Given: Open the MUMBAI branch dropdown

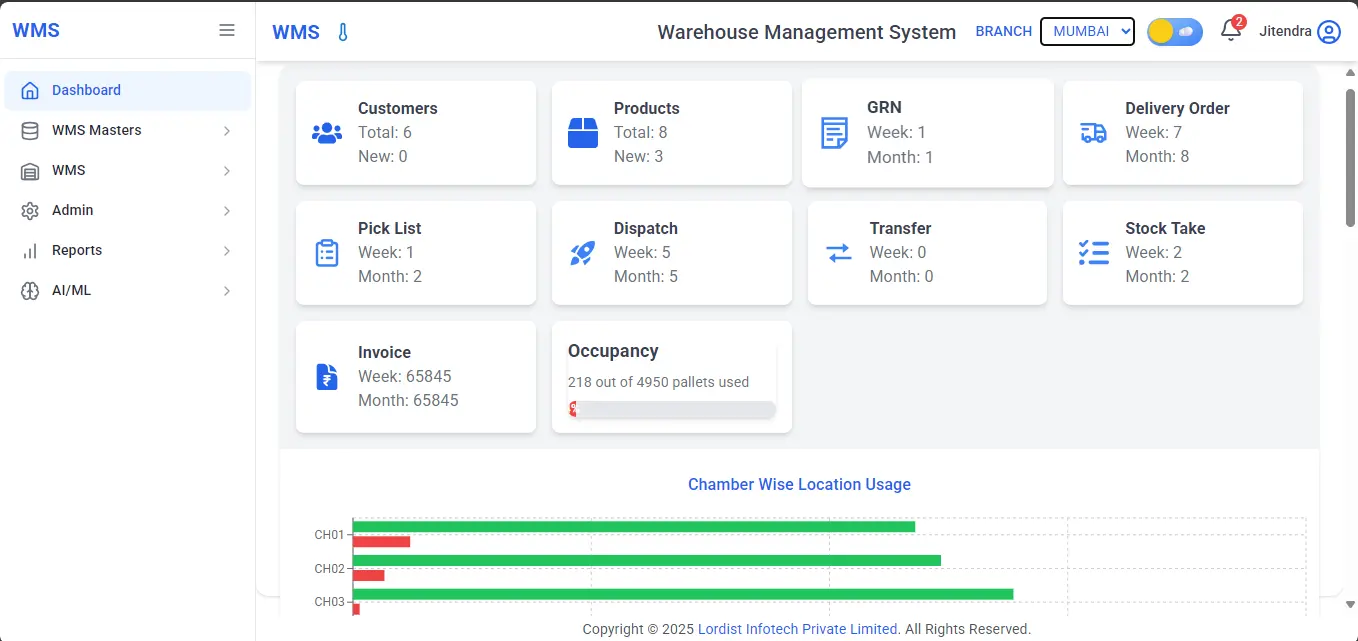Looking at the screenshot, I should click(x=1087, y=31).
